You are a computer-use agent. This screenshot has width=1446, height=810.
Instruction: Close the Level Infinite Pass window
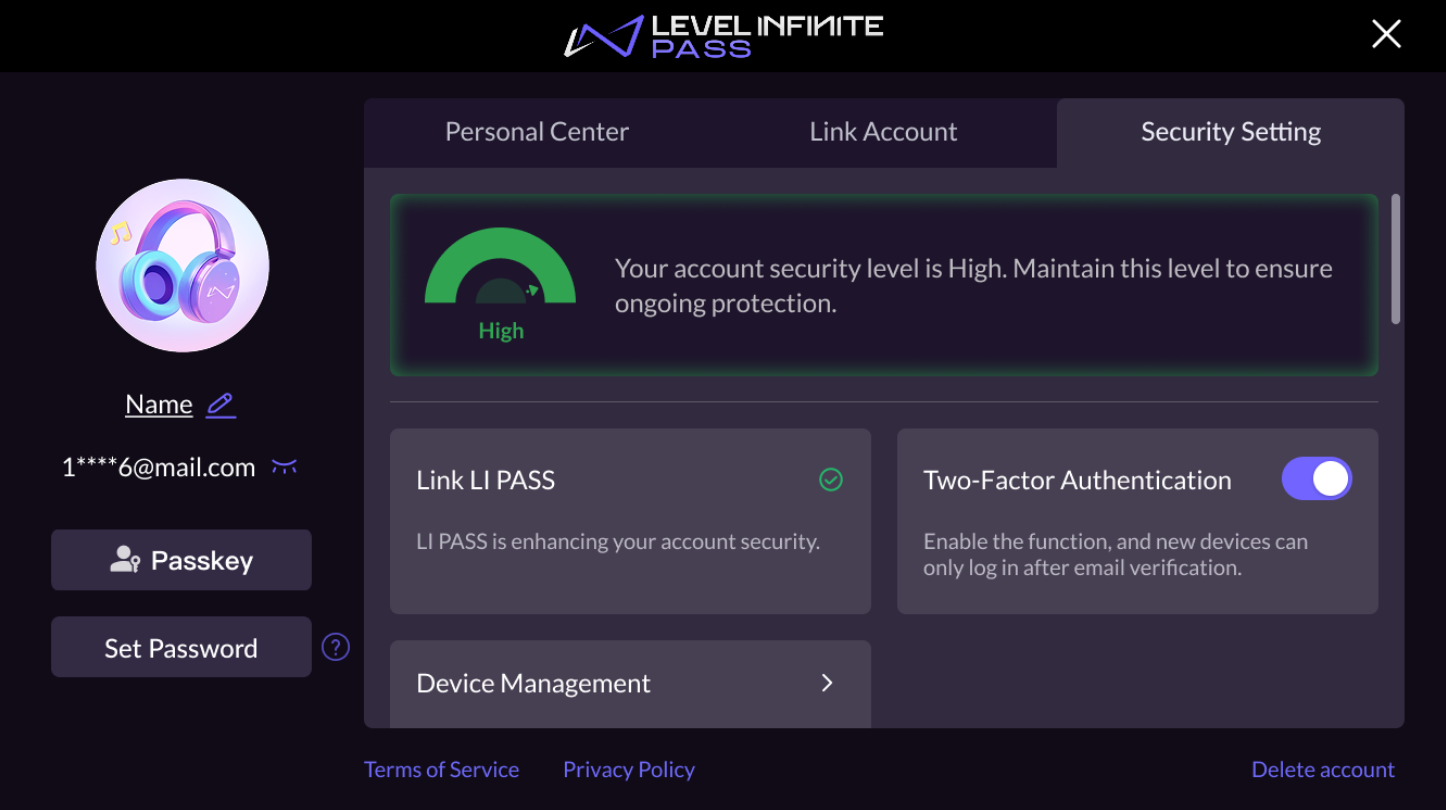(x=1386, y=33)
